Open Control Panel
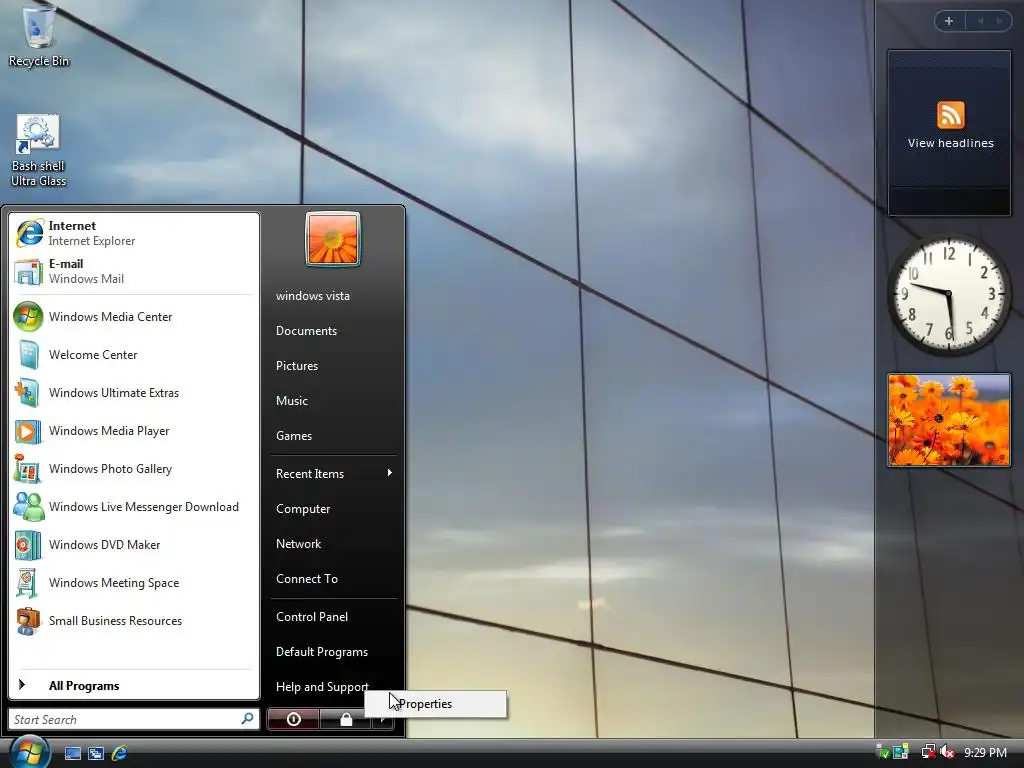The image size is (1024, 768). point(334,616)
